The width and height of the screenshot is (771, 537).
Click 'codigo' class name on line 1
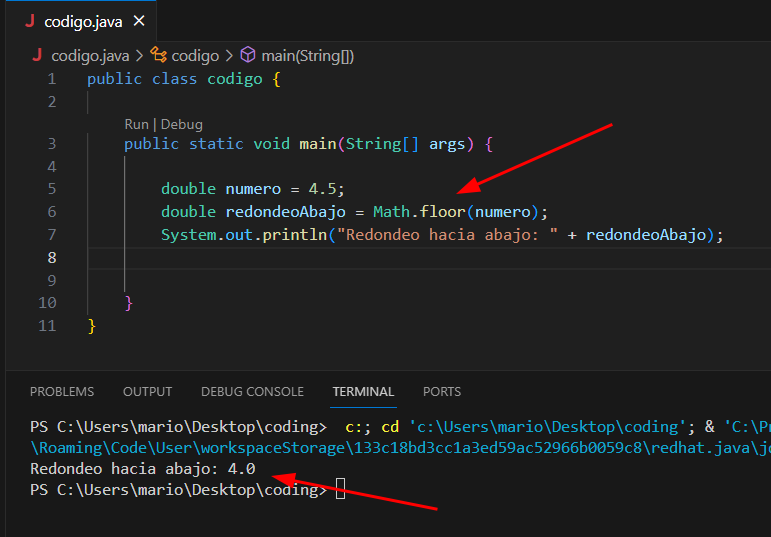tap(235, 79)
